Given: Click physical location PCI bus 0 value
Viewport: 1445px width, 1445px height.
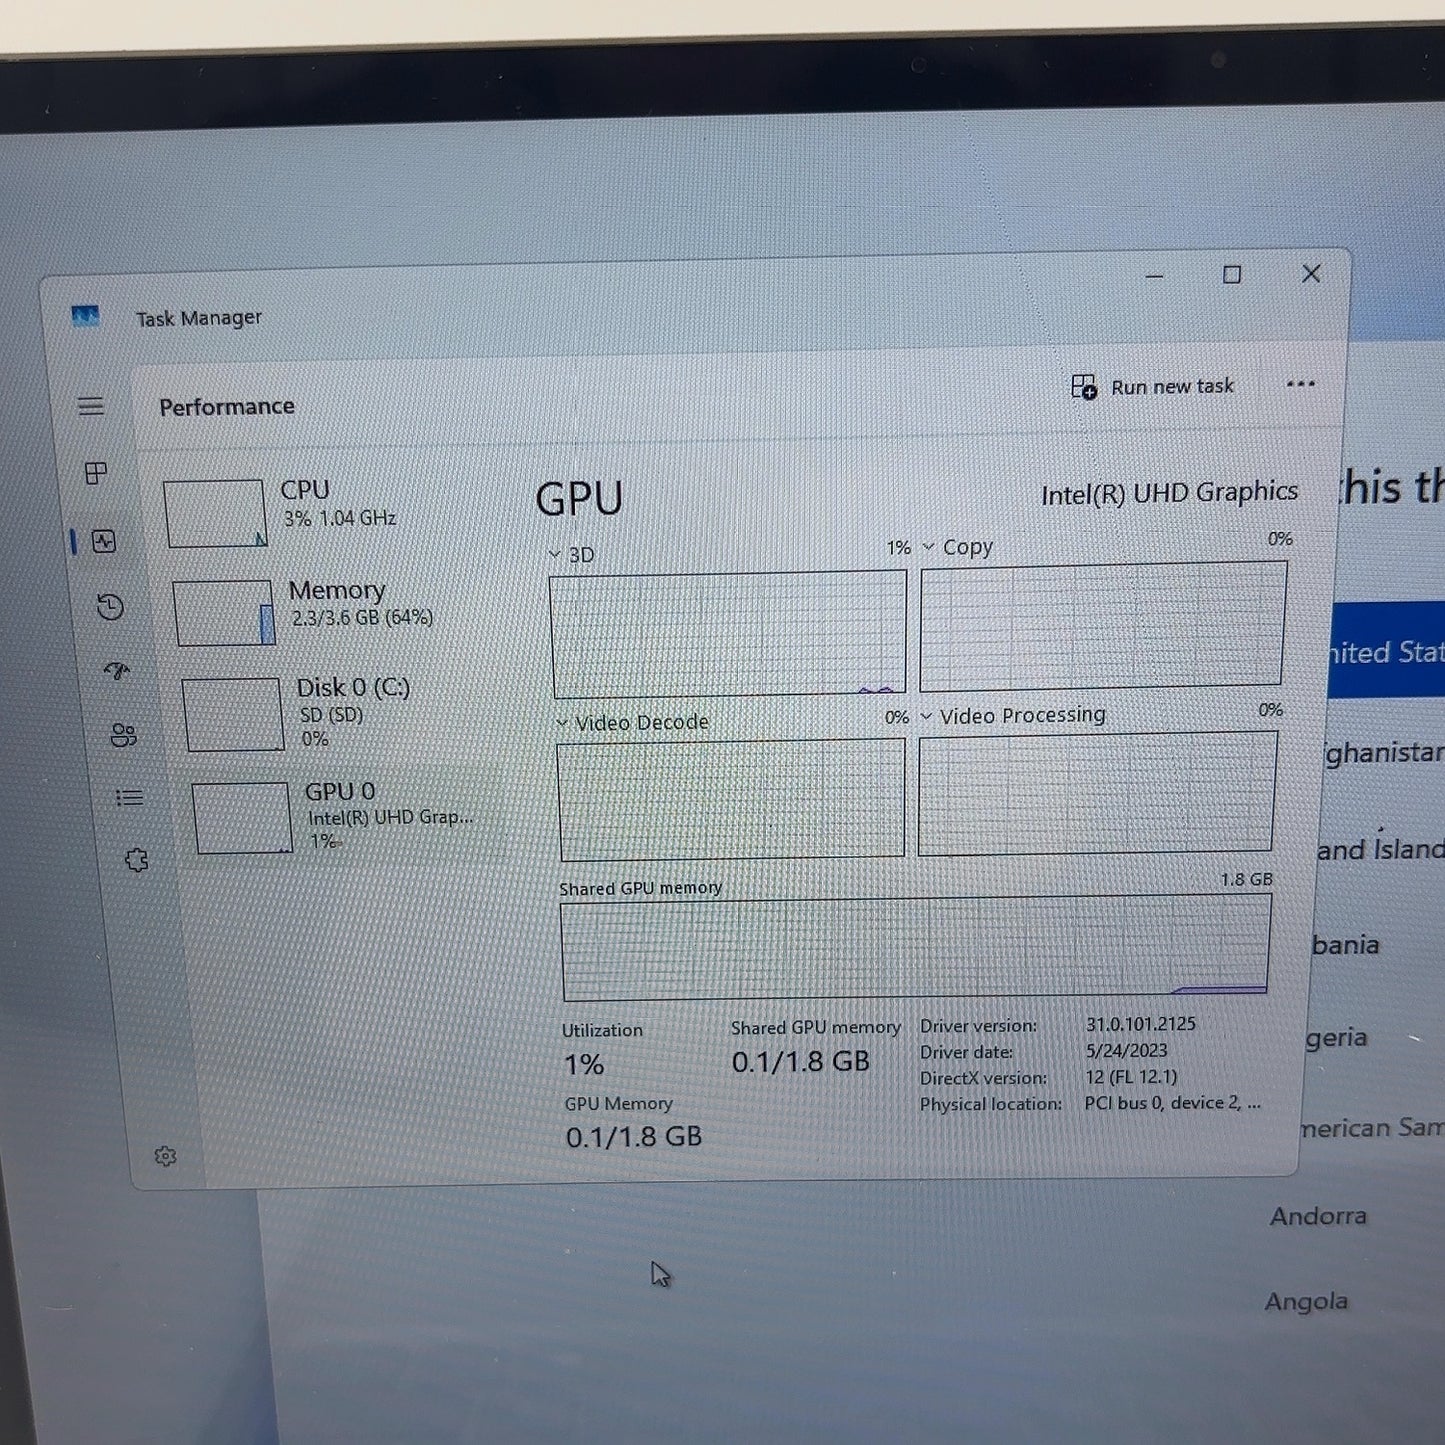Looking at the screenshot, I should [1172, 1103].
